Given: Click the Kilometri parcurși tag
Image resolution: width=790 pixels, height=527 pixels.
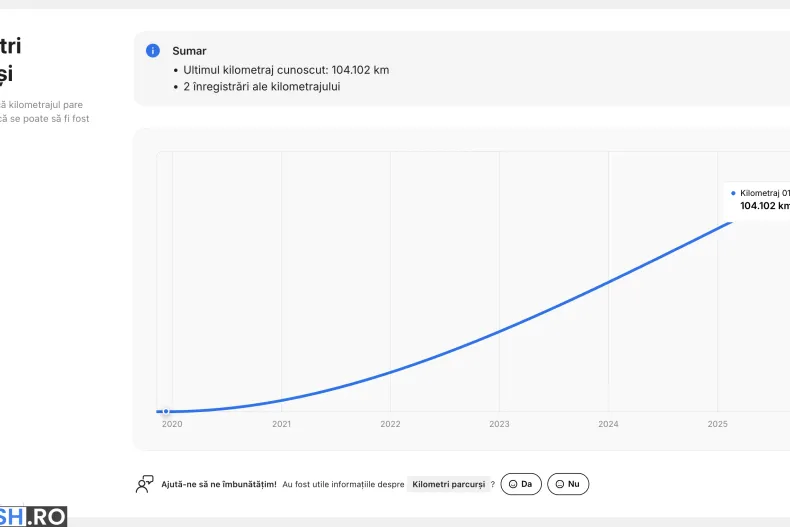Looking at the screenshot, I should coord(448,484).
